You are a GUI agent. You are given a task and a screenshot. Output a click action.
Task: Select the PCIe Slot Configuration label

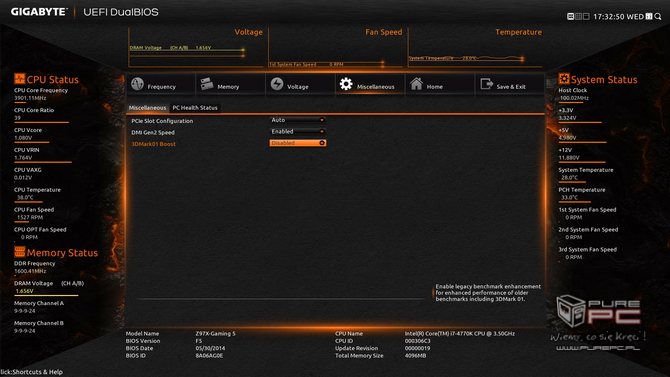tap(162, 121)
